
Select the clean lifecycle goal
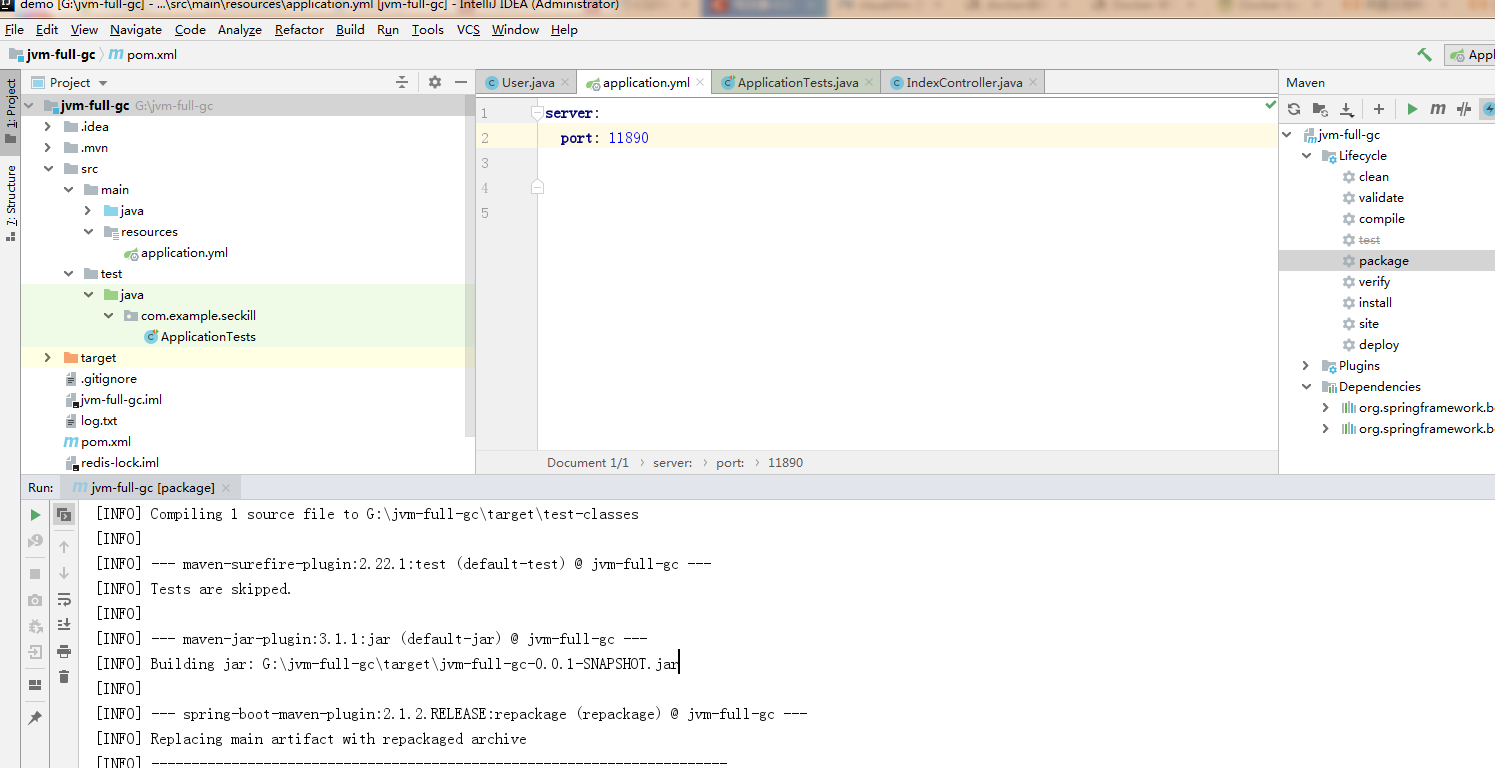click(x=1373, y=177)
